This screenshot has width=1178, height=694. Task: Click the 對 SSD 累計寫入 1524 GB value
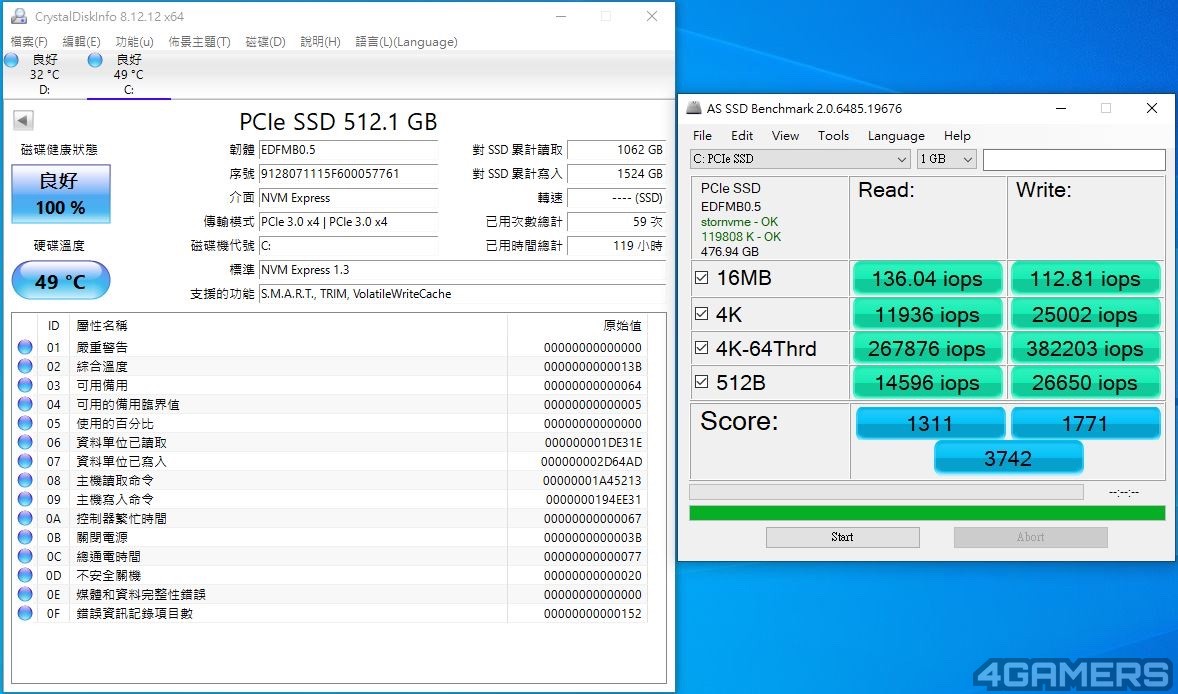click(x=617, y=174)
